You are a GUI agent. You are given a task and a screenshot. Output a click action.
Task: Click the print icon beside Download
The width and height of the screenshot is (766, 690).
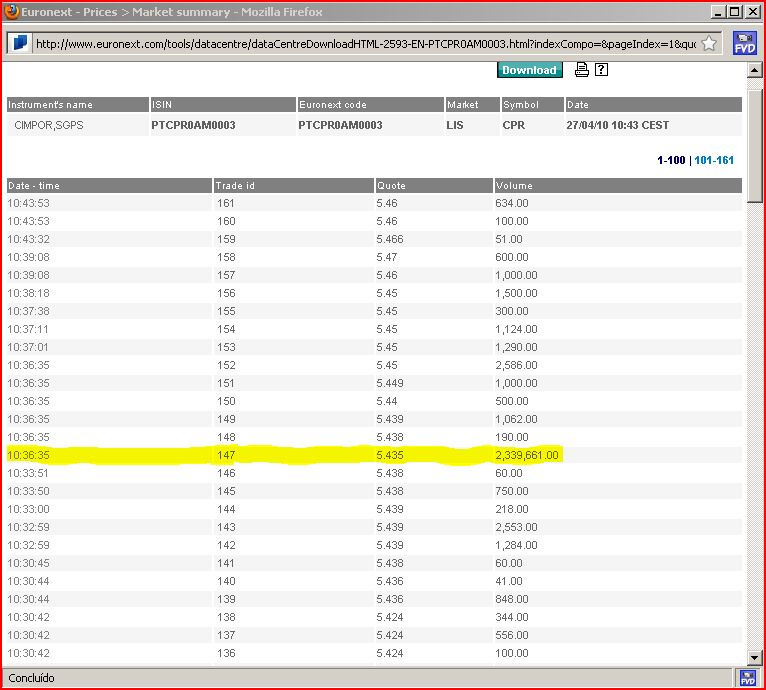581,70
